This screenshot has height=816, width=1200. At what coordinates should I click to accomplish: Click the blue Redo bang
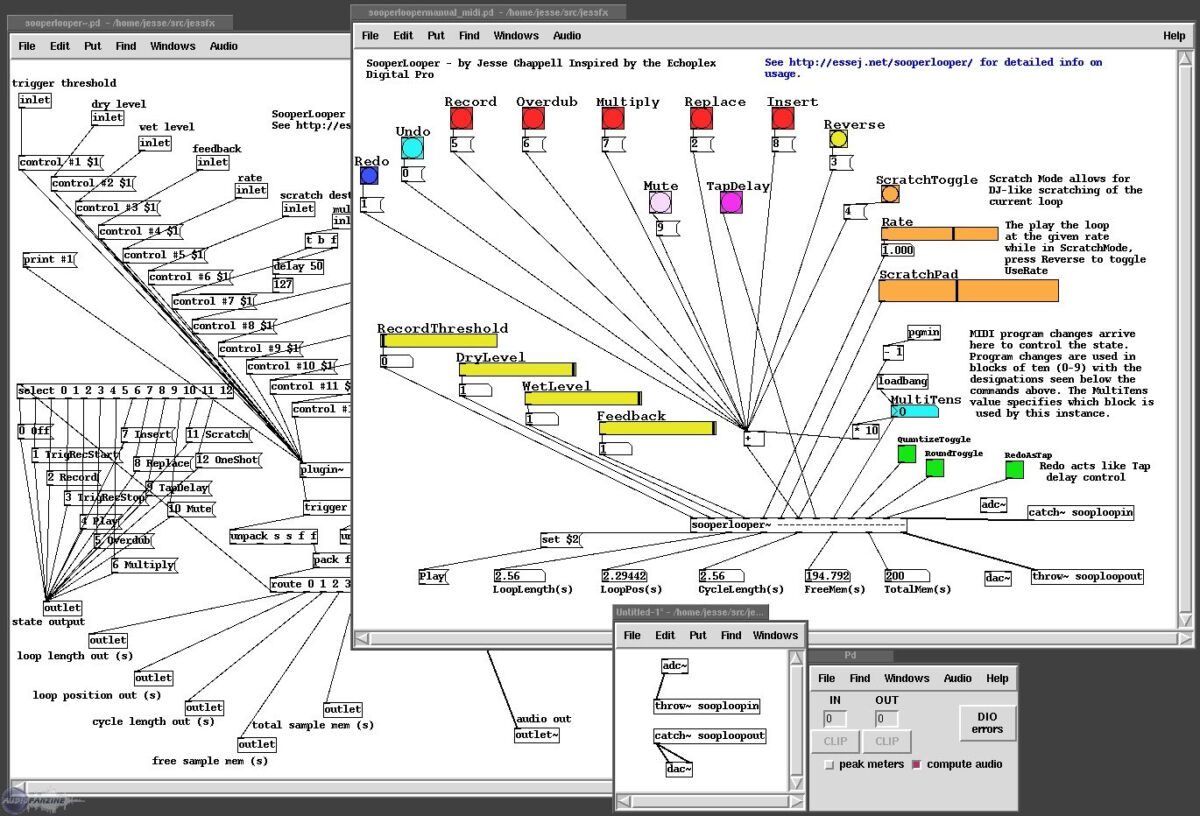[x=369, y=176]
